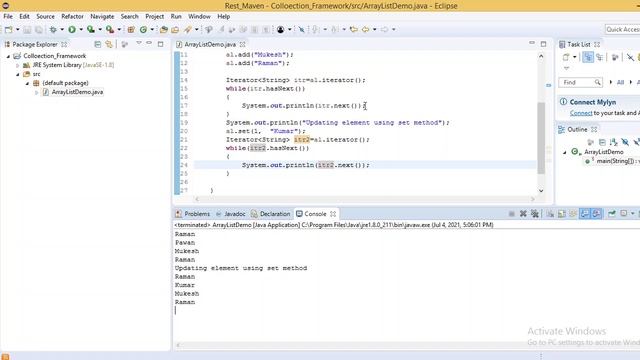The image size is (640, 360).
Task: Collapse the (default package) node
Action: pos(27,83)
